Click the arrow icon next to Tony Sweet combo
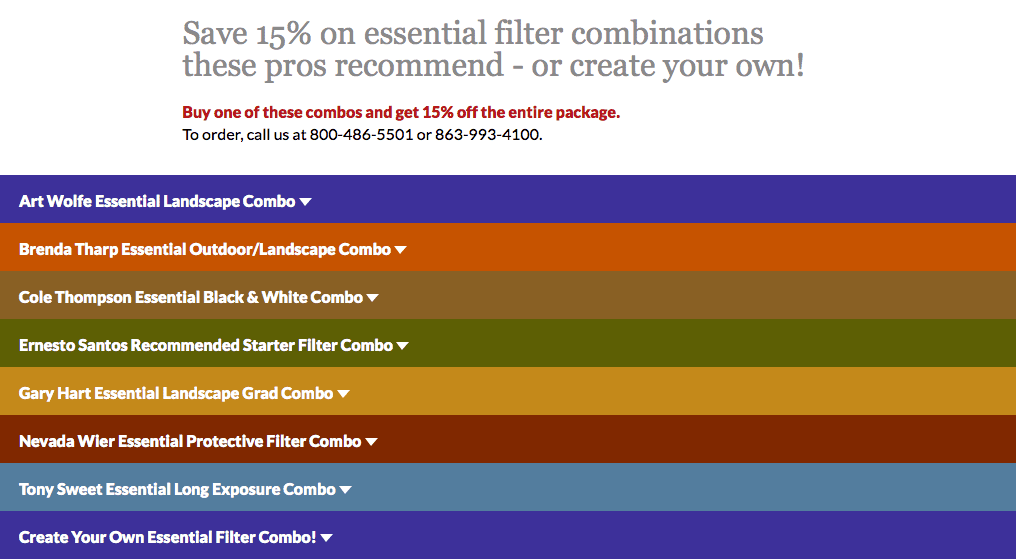The height and width of the screenshot is (559, 1016). click(x=345, y=489)
